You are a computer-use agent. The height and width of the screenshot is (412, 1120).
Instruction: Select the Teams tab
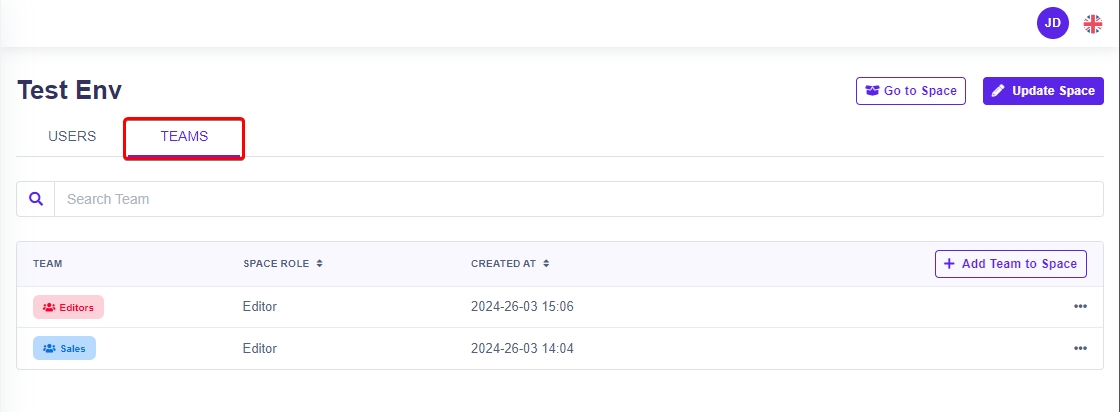point(184,137)
